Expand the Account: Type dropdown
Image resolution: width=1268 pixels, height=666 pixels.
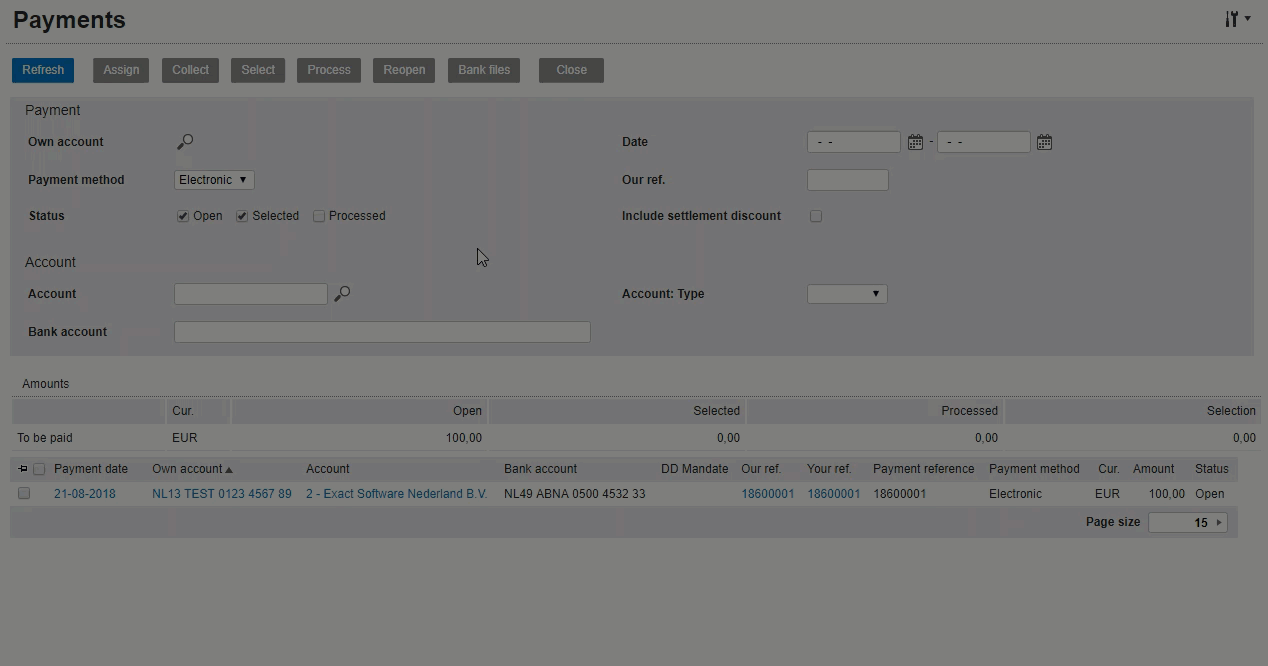pyautogui.click(x=846, y=294)
